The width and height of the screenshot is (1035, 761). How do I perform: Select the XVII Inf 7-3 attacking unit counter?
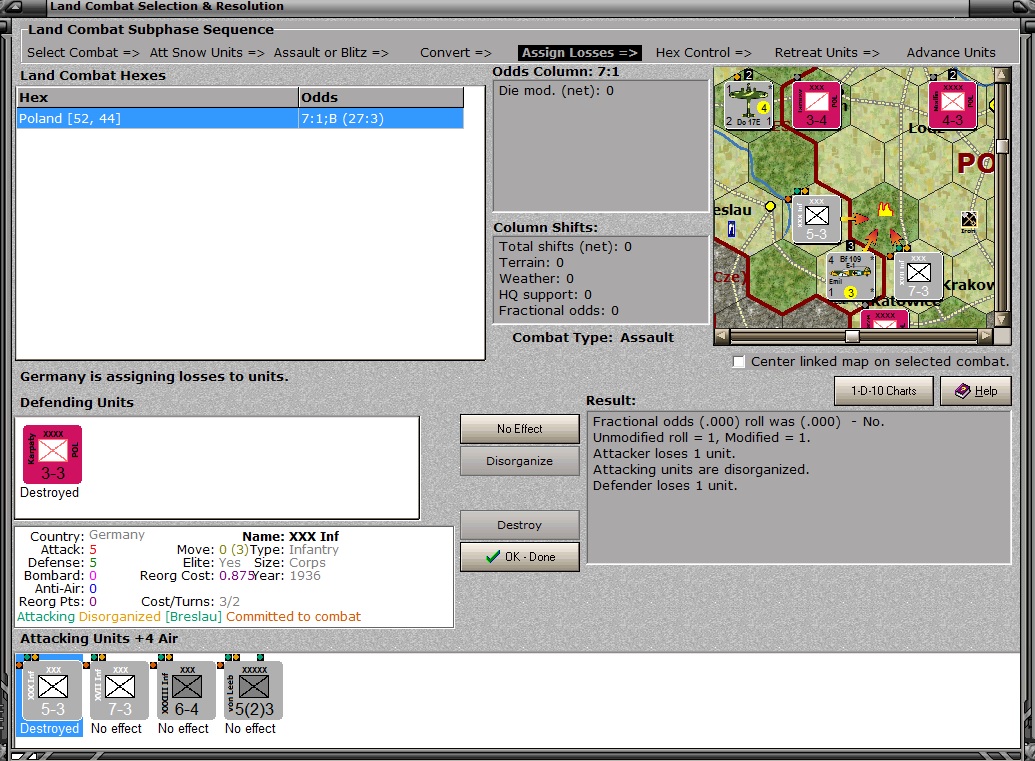119,690
